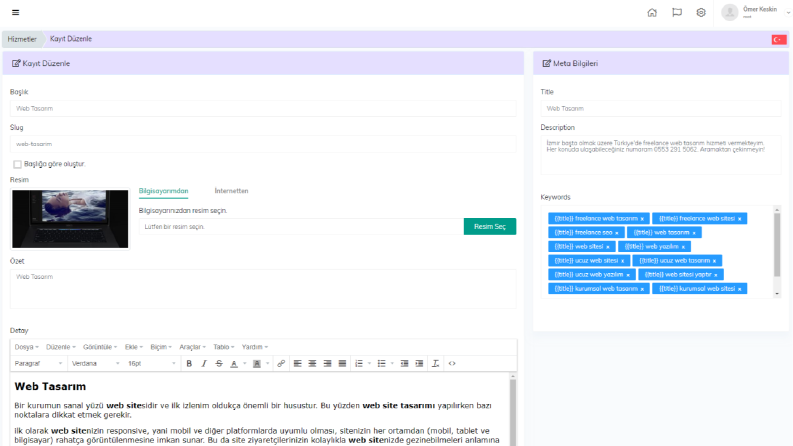The width and height of the screenshot is (793, 446).
Task: Open the 16pt font size dropdown
Action: point(152,364)
